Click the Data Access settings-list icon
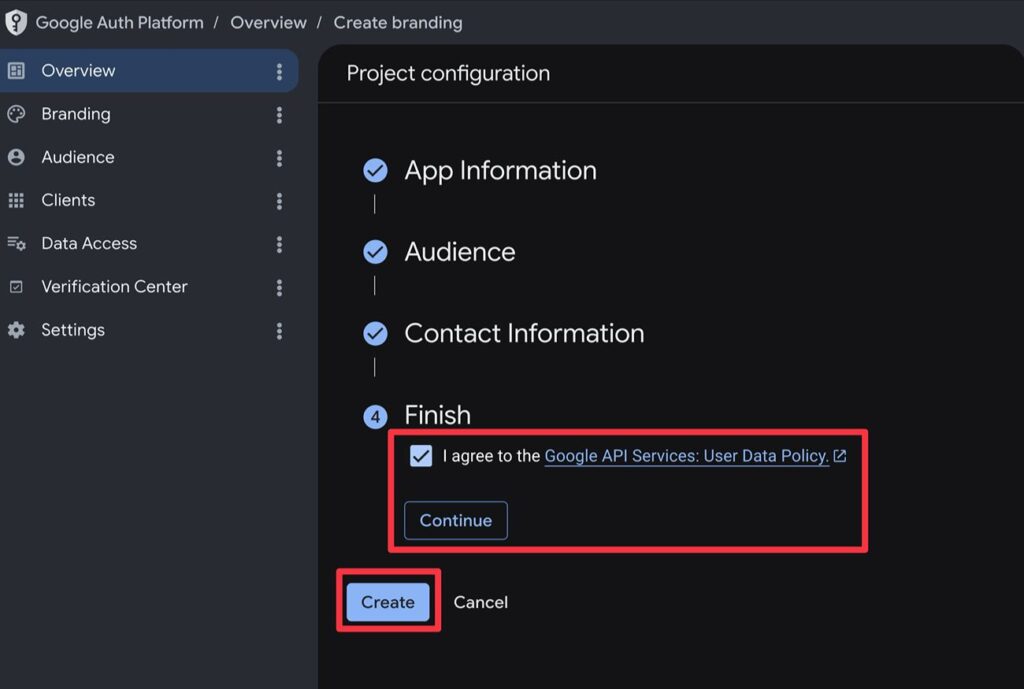Screen dimensions: 1024x689 (x=16, y=244)
